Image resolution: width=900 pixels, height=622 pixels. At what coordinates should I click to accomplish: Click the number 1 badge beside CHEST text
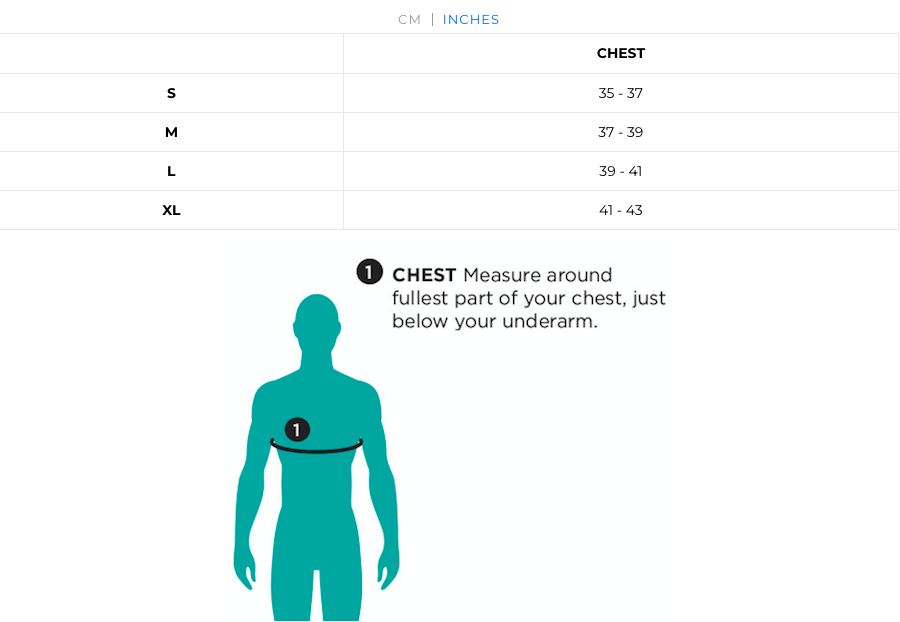coord(370,271)
